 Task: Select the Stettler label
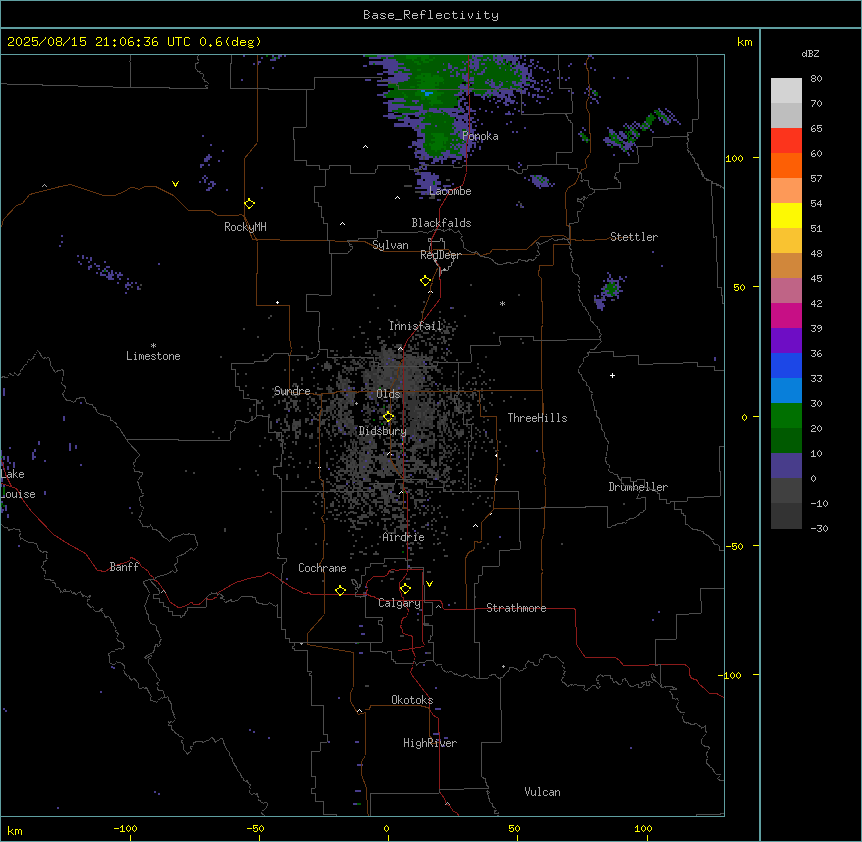(x=634, y=237)
